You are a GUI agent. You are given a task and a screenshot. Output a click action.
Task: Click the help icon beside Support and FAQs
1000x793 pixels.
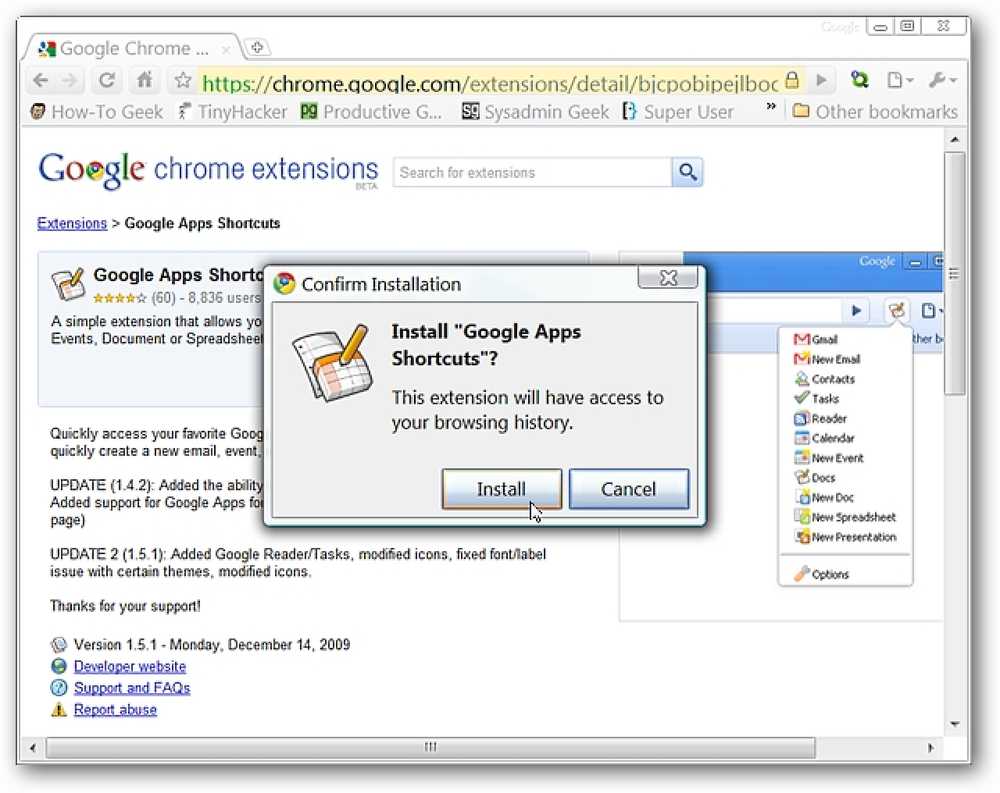(59, 688)
